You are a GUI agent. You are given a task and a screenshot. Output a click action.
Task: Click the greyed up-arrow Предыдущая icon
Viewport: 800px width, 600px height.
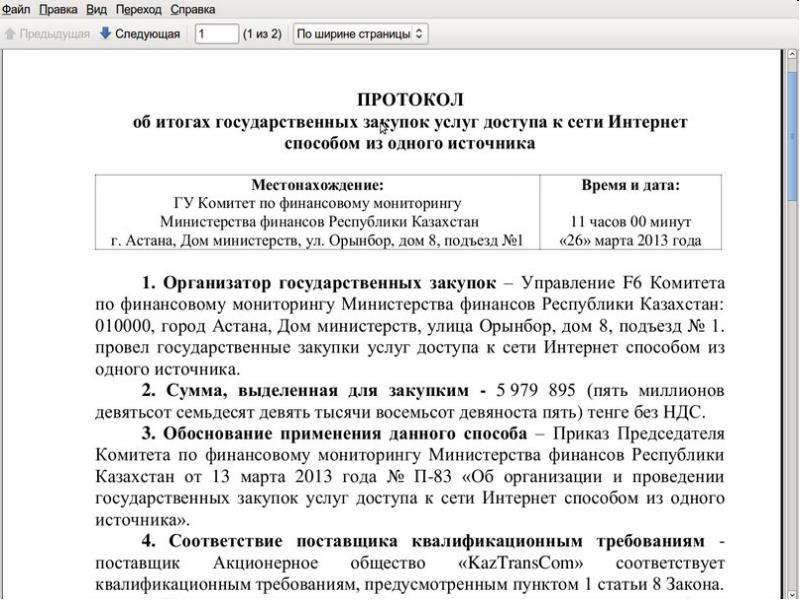10,34
